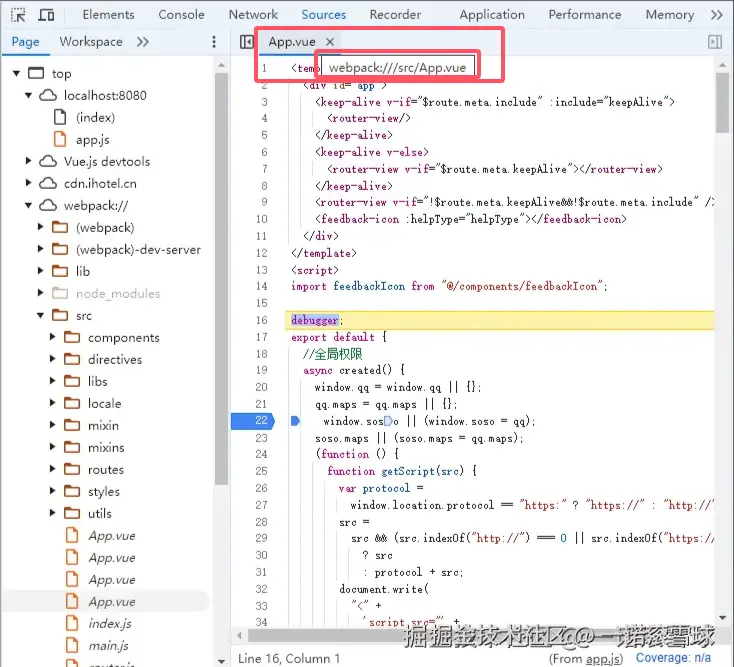The image size is (734, 667).
Task: Hide the navigator sidebar icon
Action: coord(247,42)
